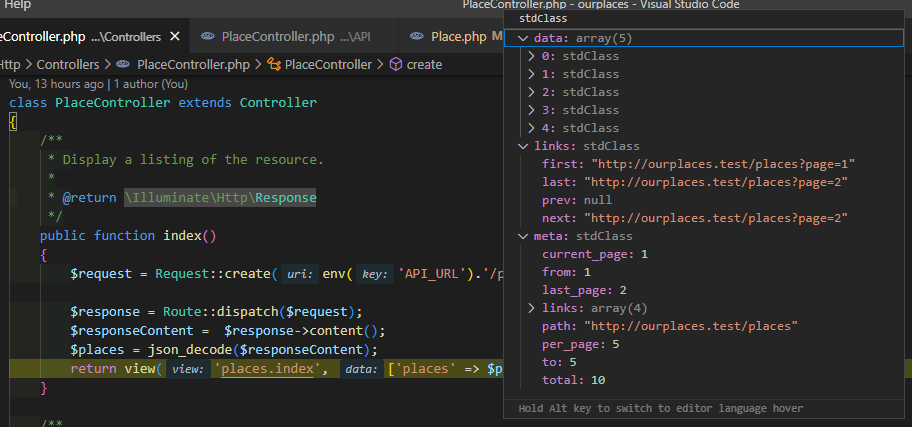
Task: Select 'total: 10' row
Action: click(x=704, y=380)
